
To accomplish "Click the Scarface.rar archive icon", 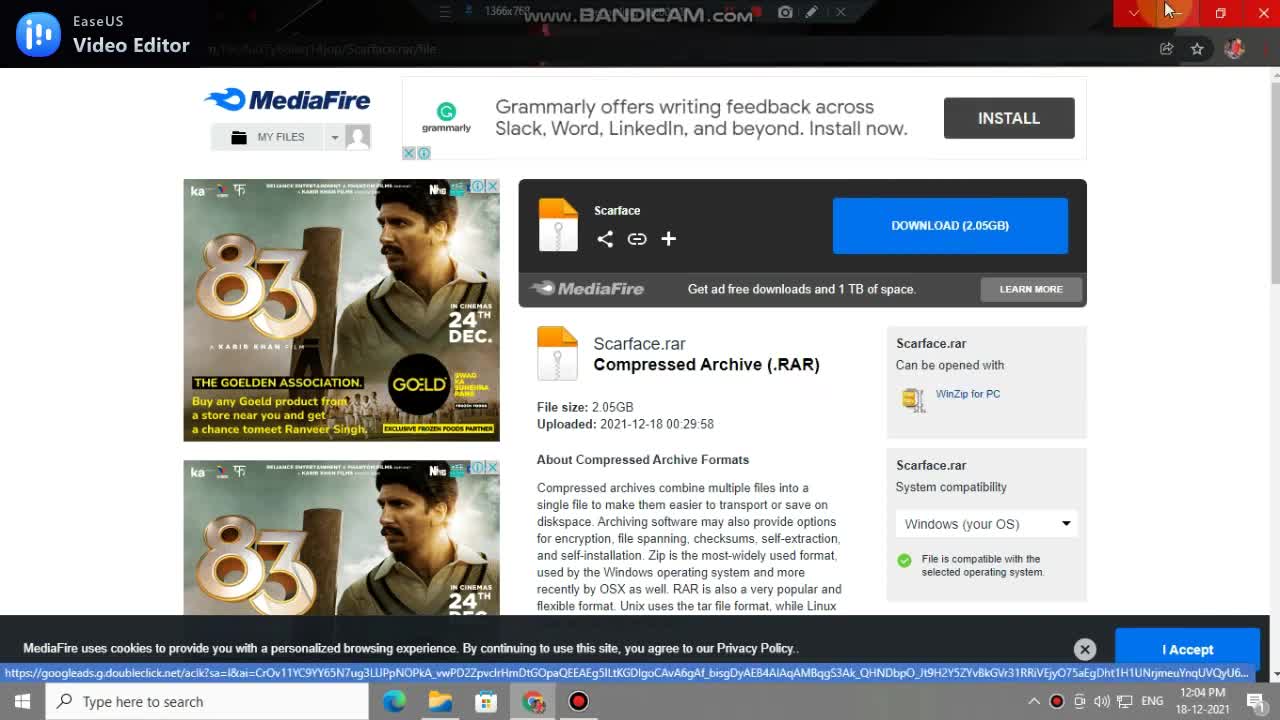I will pos(557,353).
